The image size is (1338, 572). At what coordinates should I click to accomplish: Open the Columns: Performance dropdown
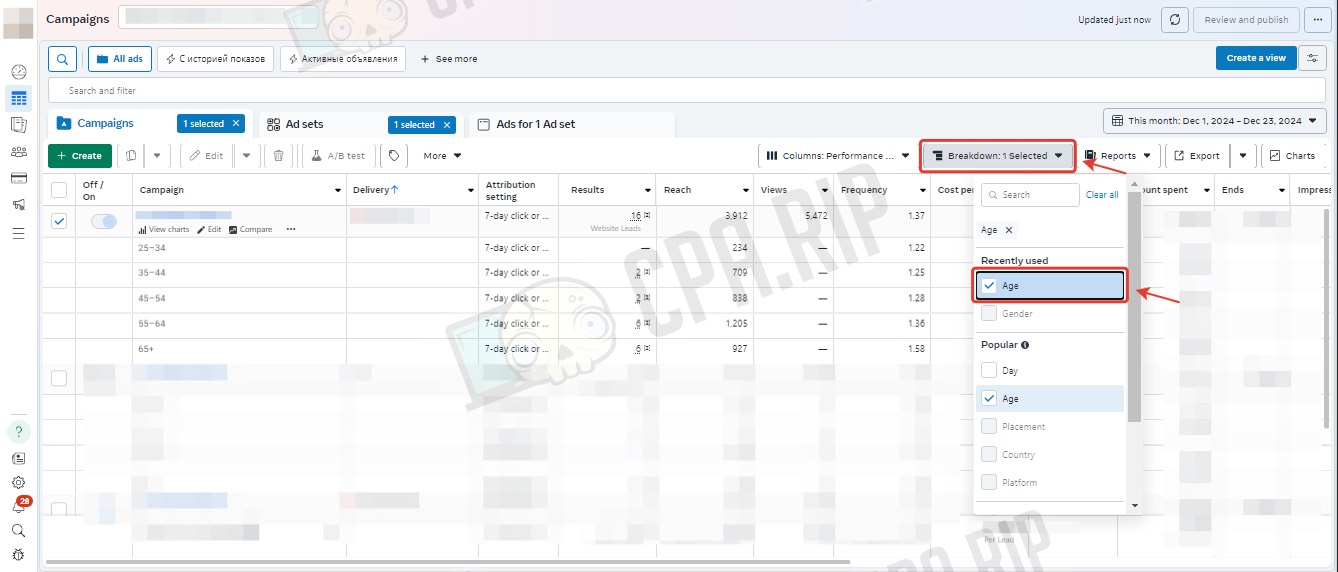(837, 156)
